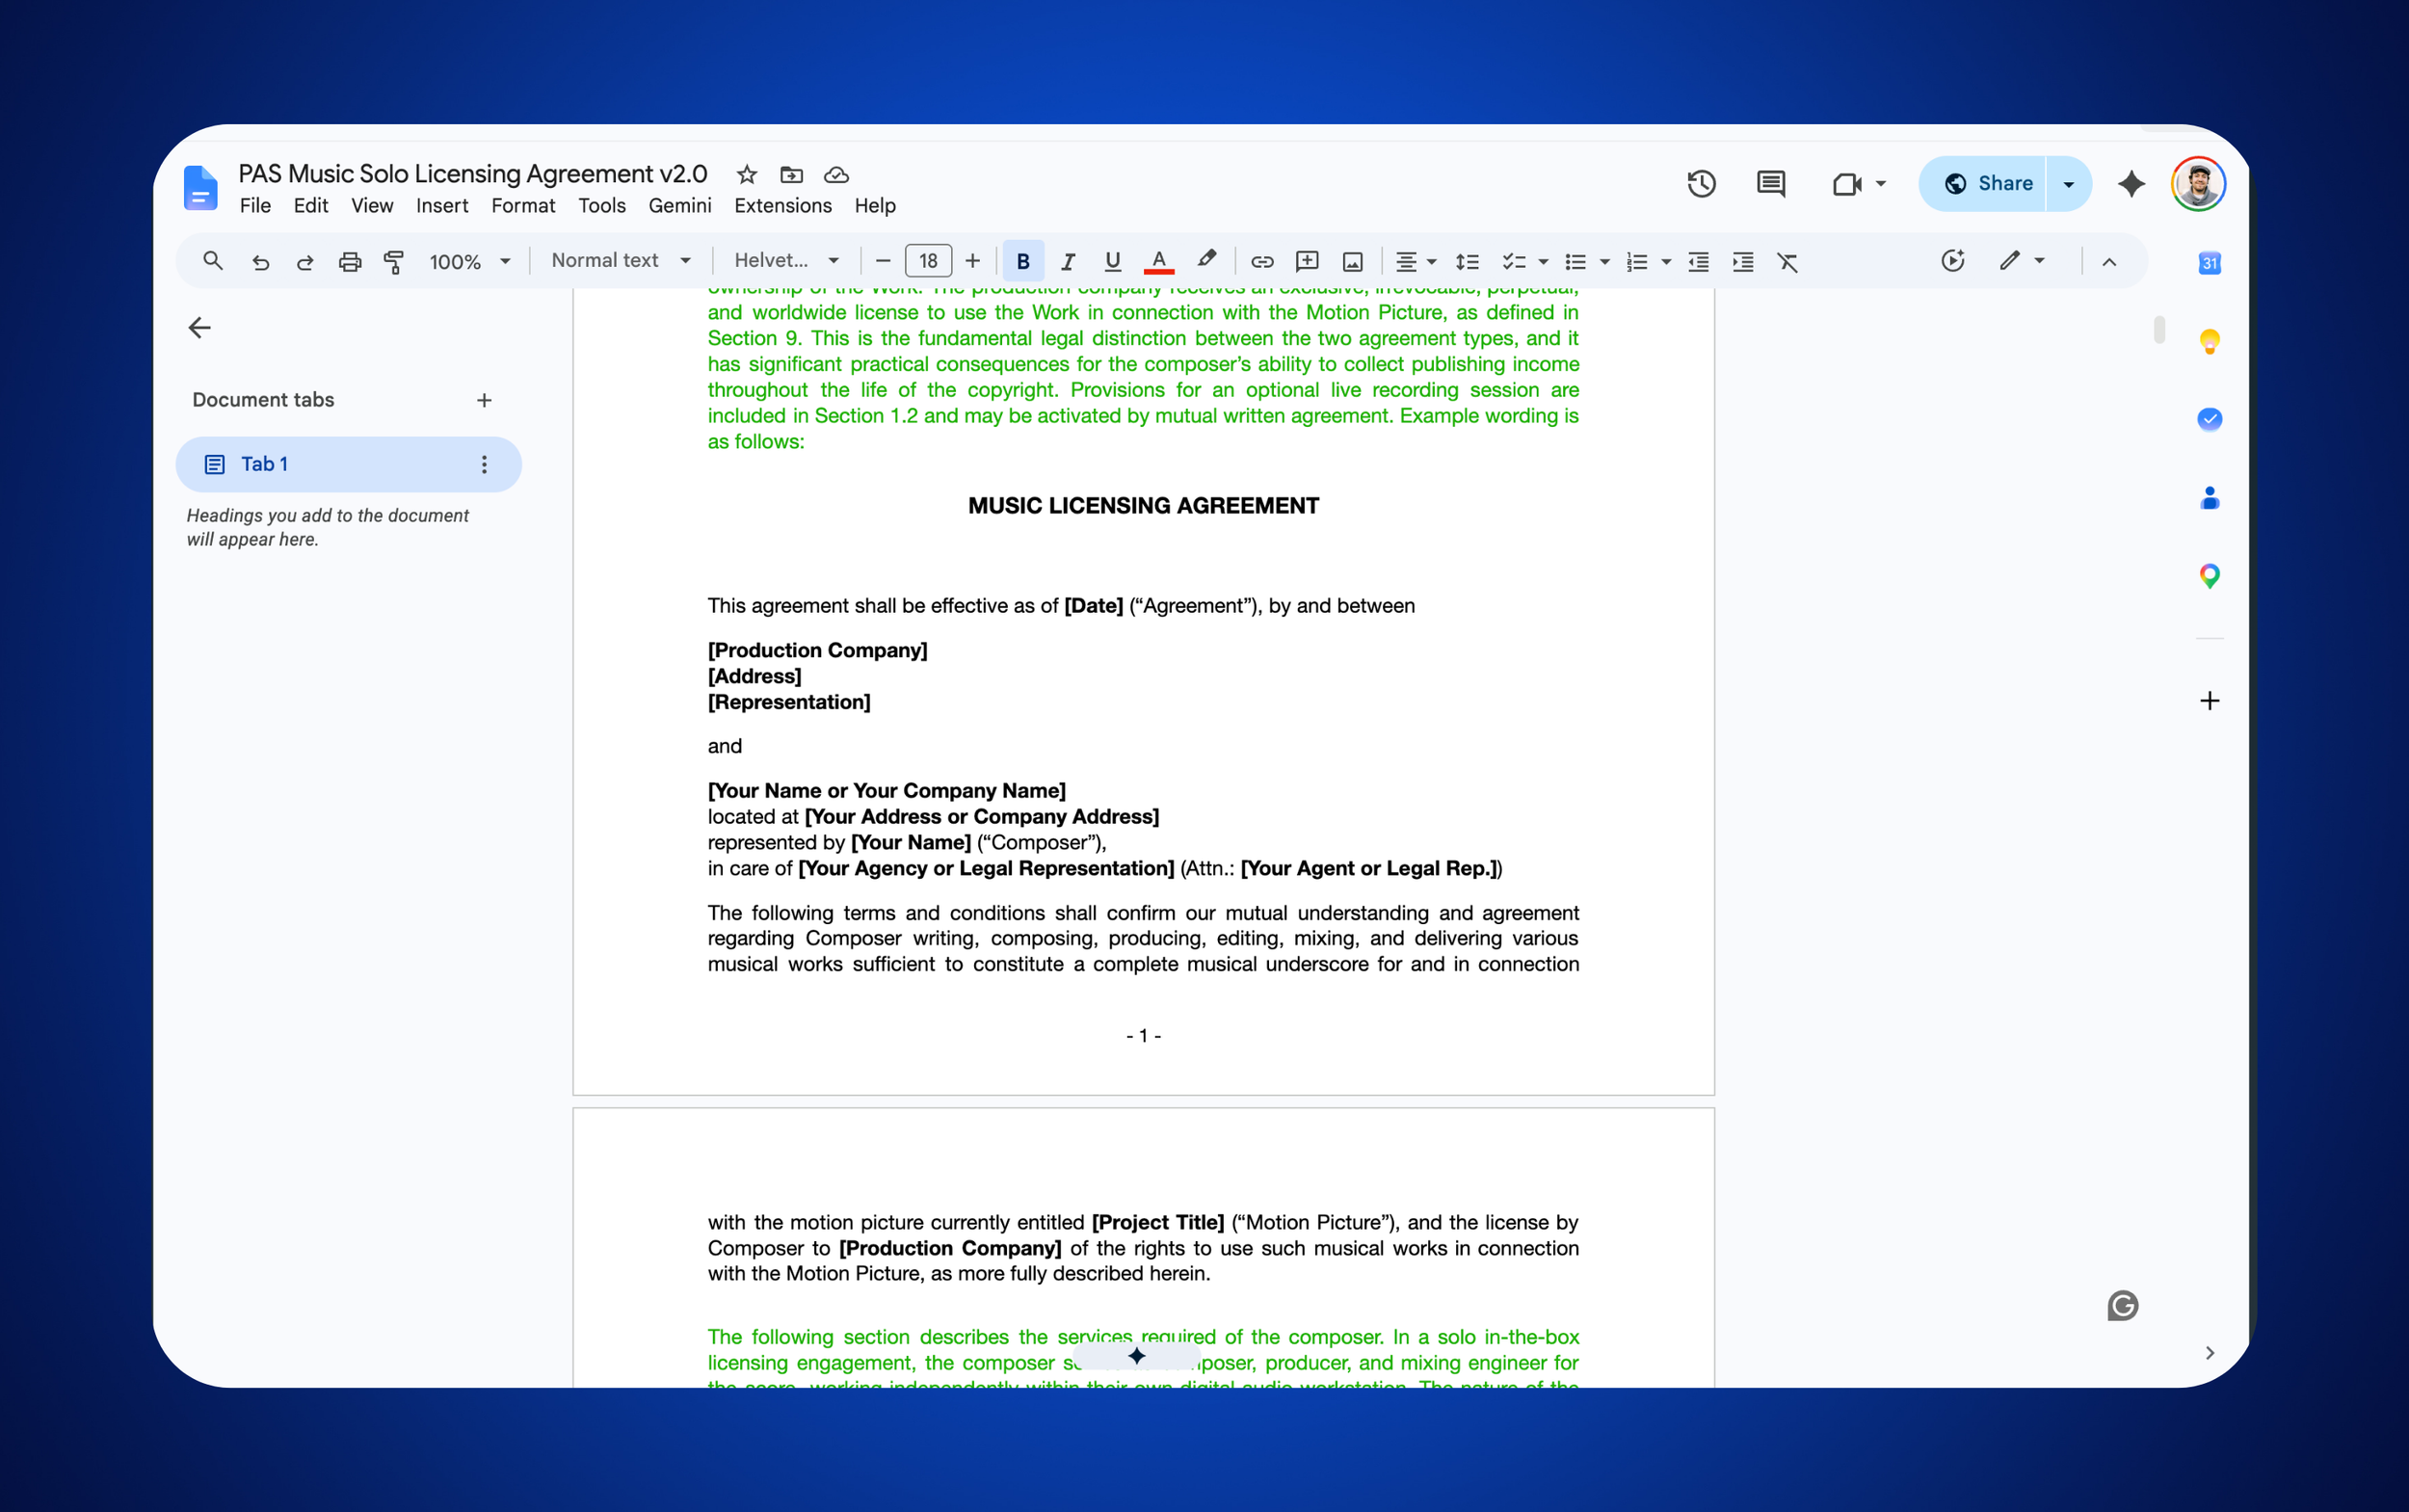The width and height of the screenshot is (2409, 1512).
Task: Open Google Calendar side panel
Action: pos(2210,263)
